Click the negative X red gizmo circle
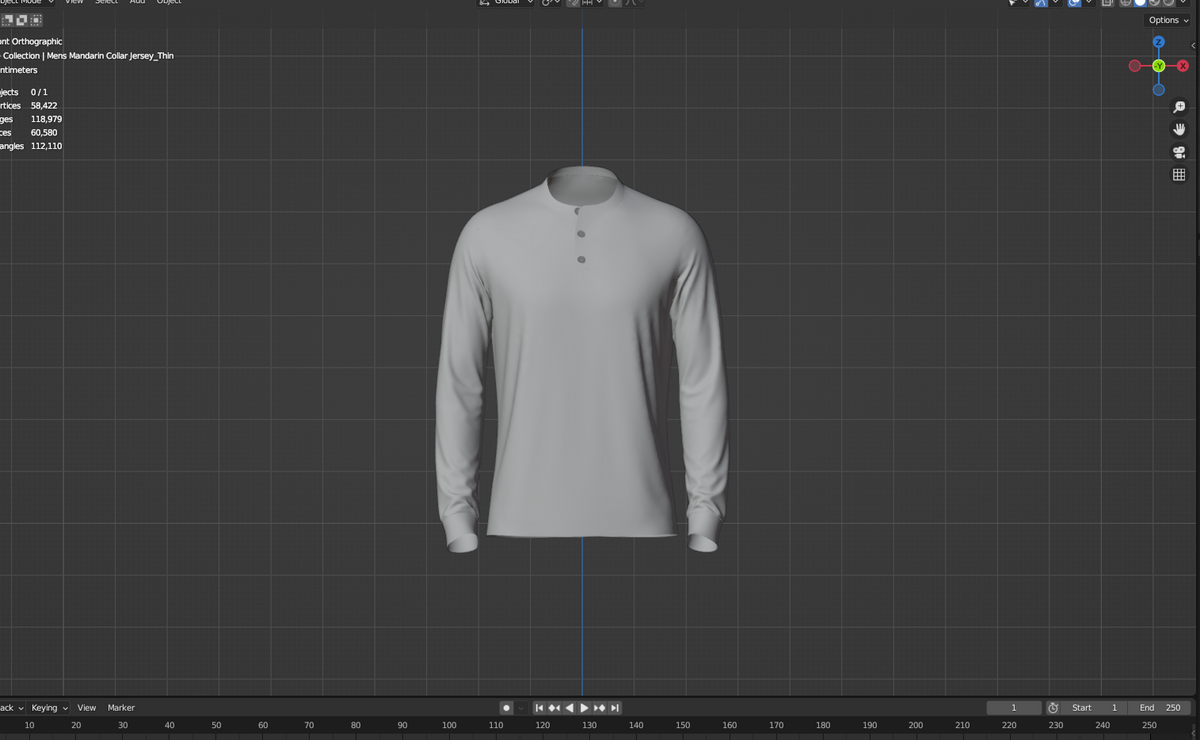This screenshot has height=740, width=1200. (x=1134, y=66)
